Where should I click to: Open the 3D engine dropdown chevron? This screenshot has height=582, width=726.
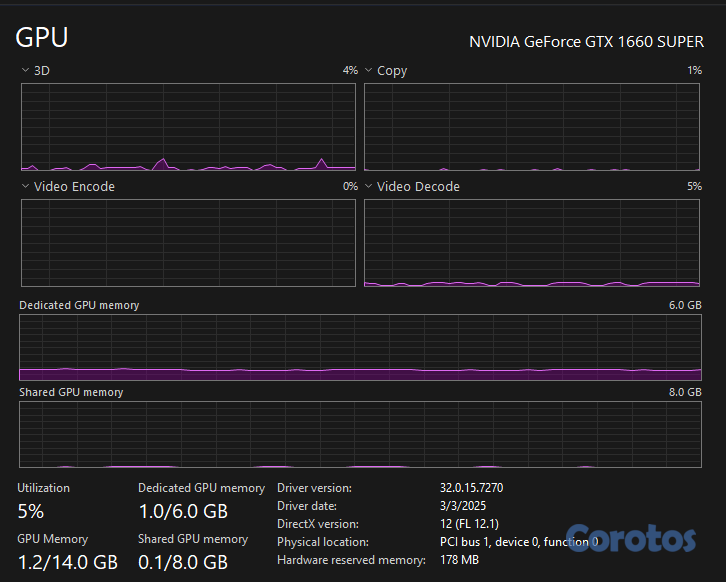25,71
